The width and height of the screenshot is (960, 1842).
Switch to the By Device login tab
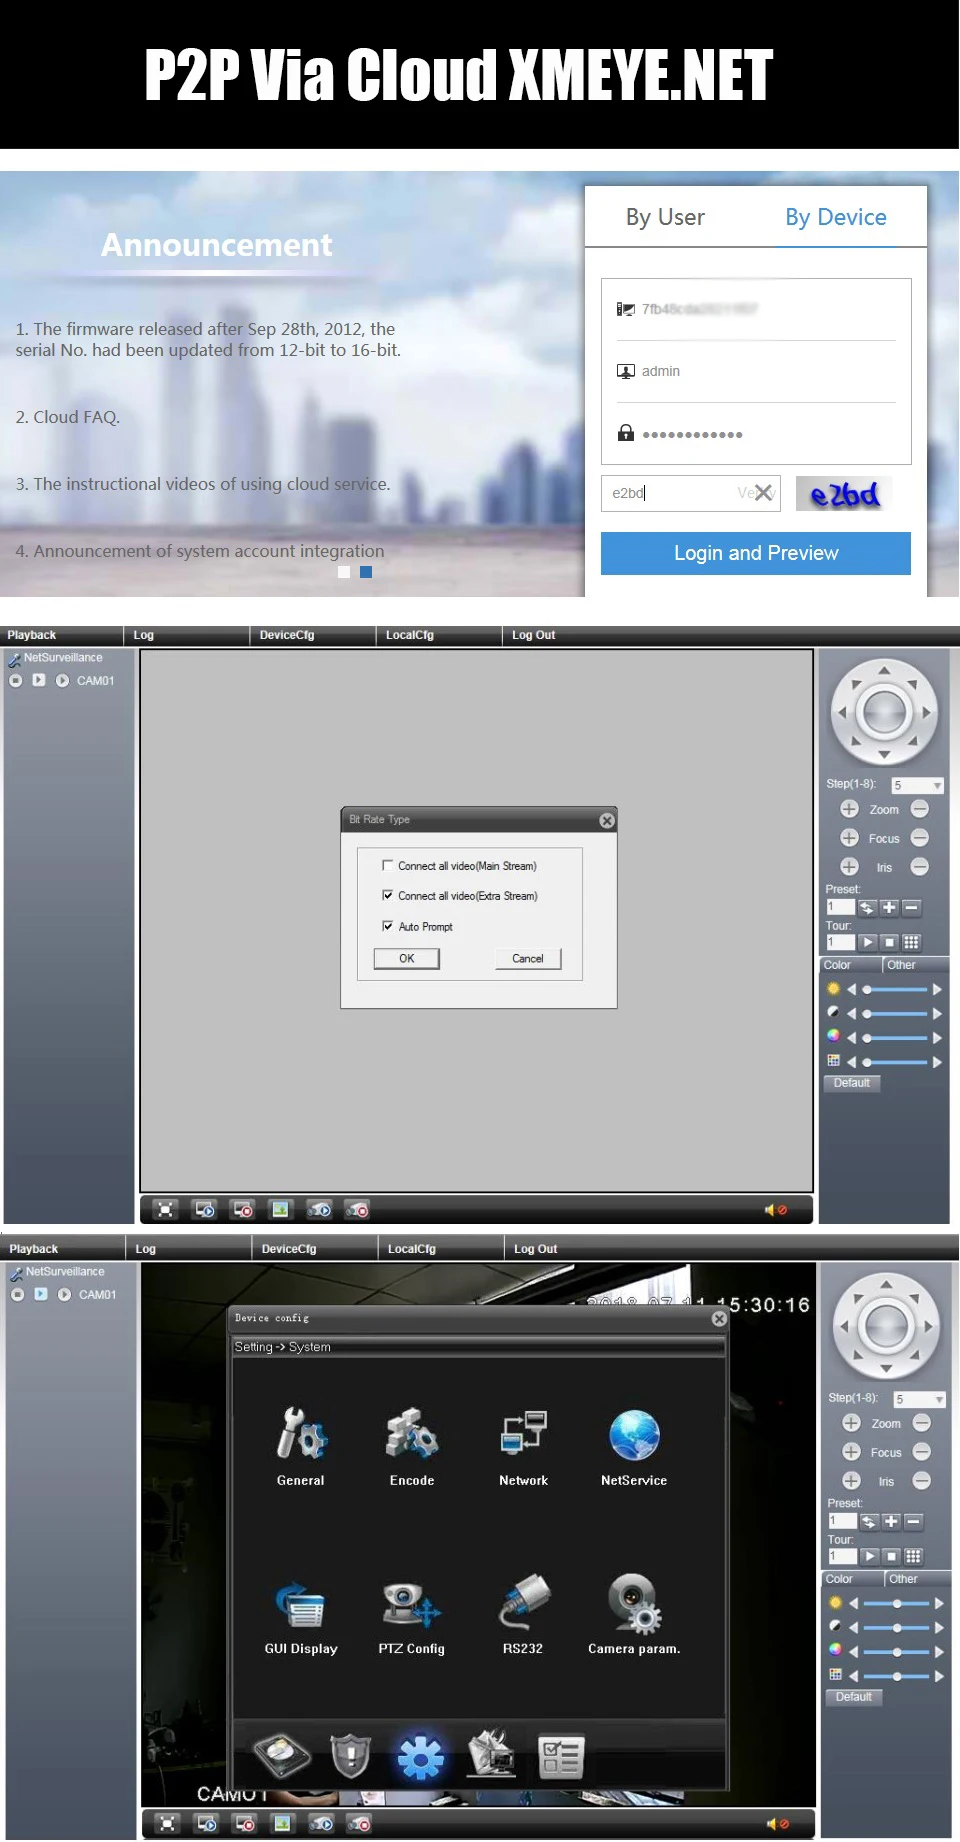point(836,217)
